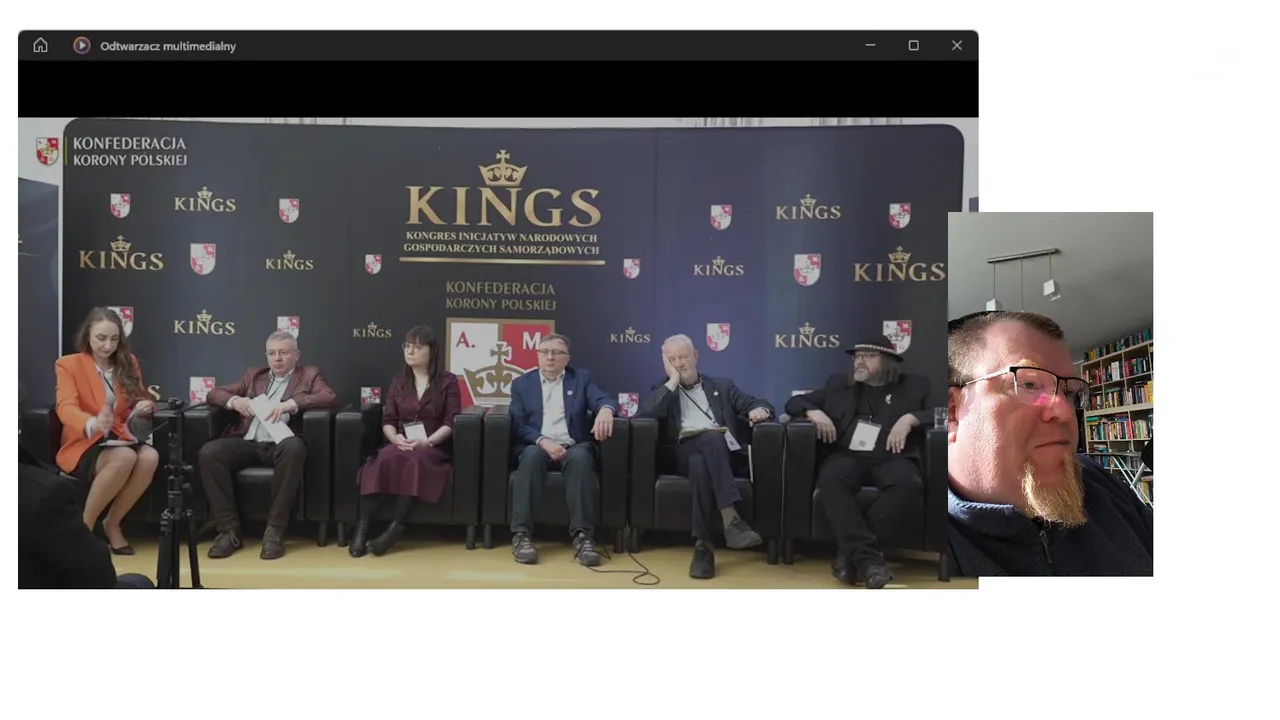Minimize the media player window
Image resolution: width=1280 pixels, height=720 pixels.
(870, 45)
